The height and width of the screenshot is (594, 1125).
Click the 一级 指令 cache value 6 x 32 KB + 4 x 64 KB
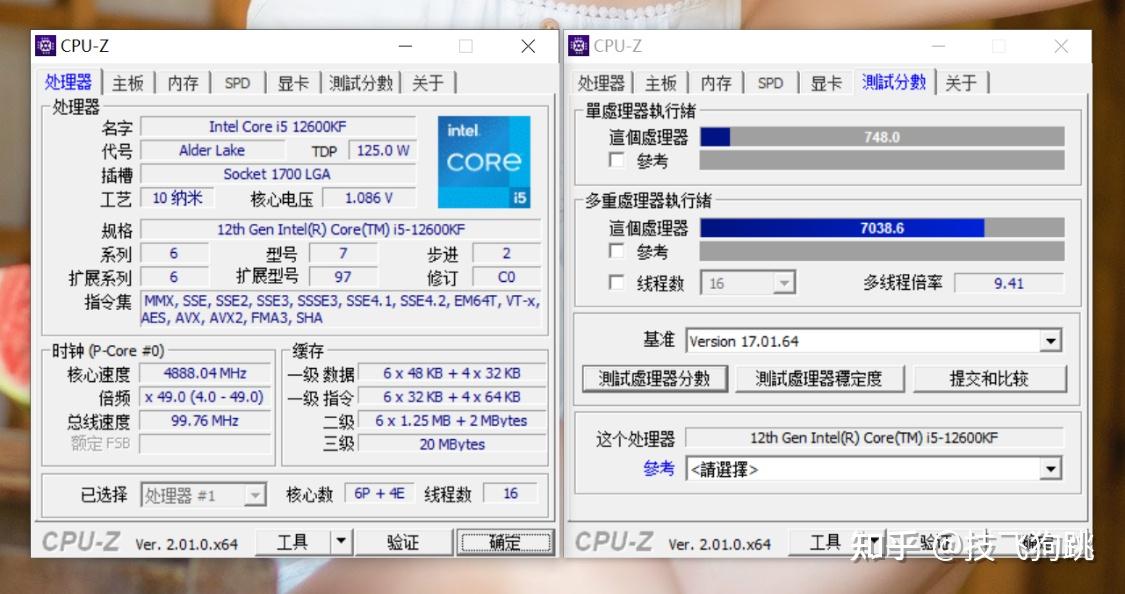452,397
